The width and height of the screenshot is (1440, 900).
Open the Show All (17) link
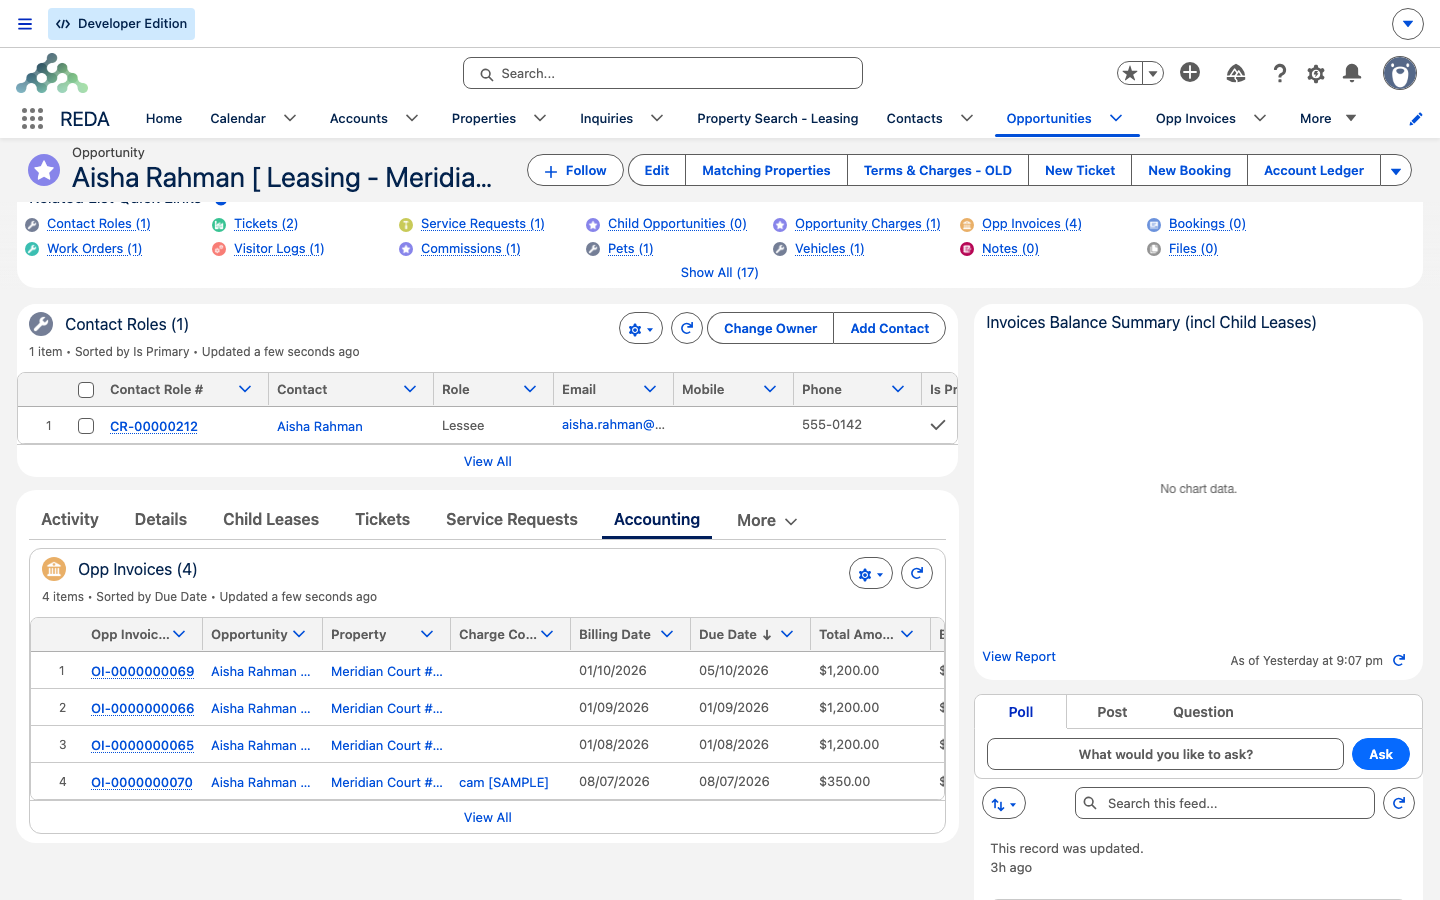click(719, 272)
